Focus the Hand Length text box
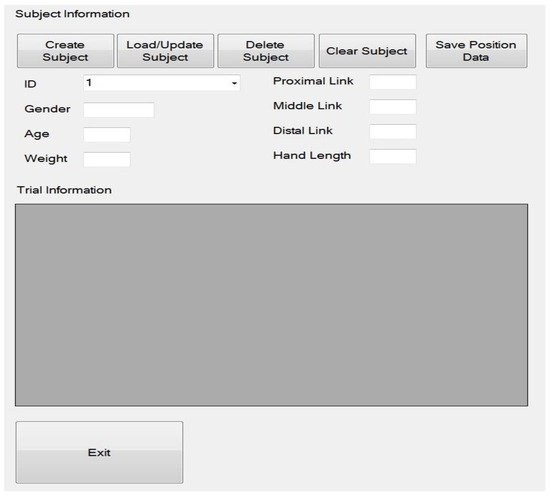Viewport: 550px width, 496px height. pos(393,156)
